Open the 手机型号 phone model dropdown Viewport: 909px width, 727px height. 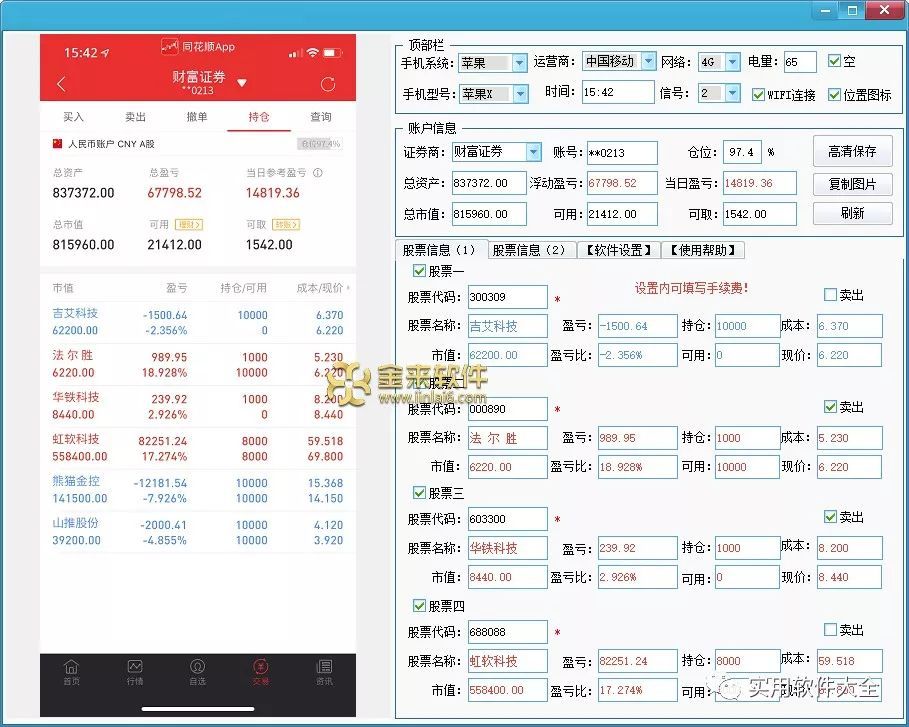521,94
